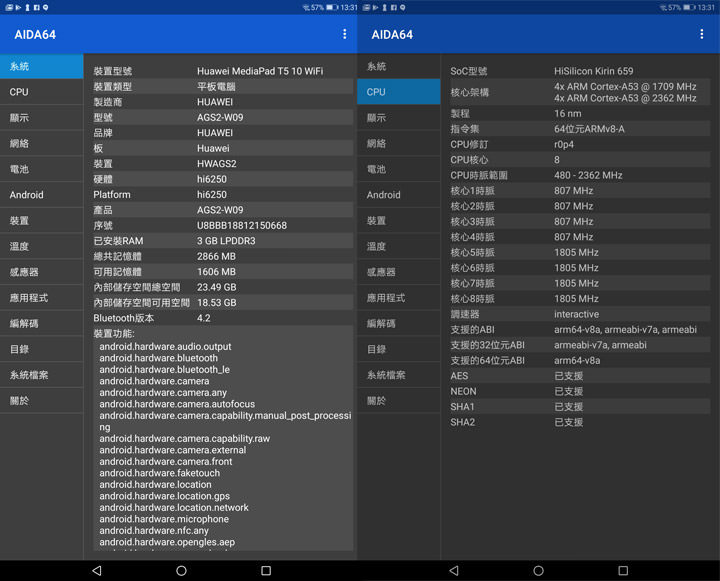
Task: Open 系統檔案 section in right sidebar
Action: (x=399, y=375)
